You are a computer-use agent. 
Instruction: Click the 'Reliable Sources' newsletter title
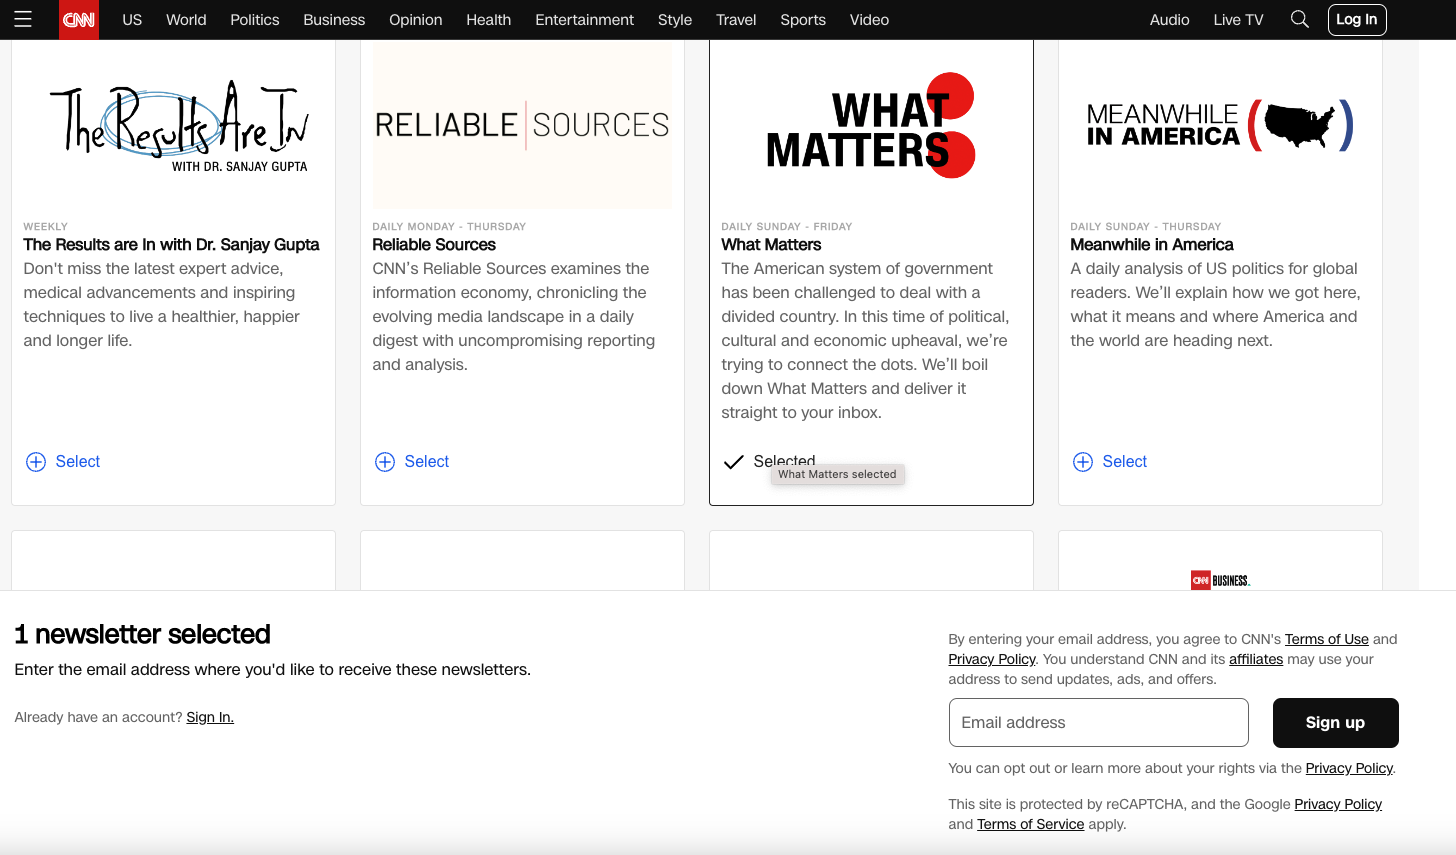tap(434, 244)
